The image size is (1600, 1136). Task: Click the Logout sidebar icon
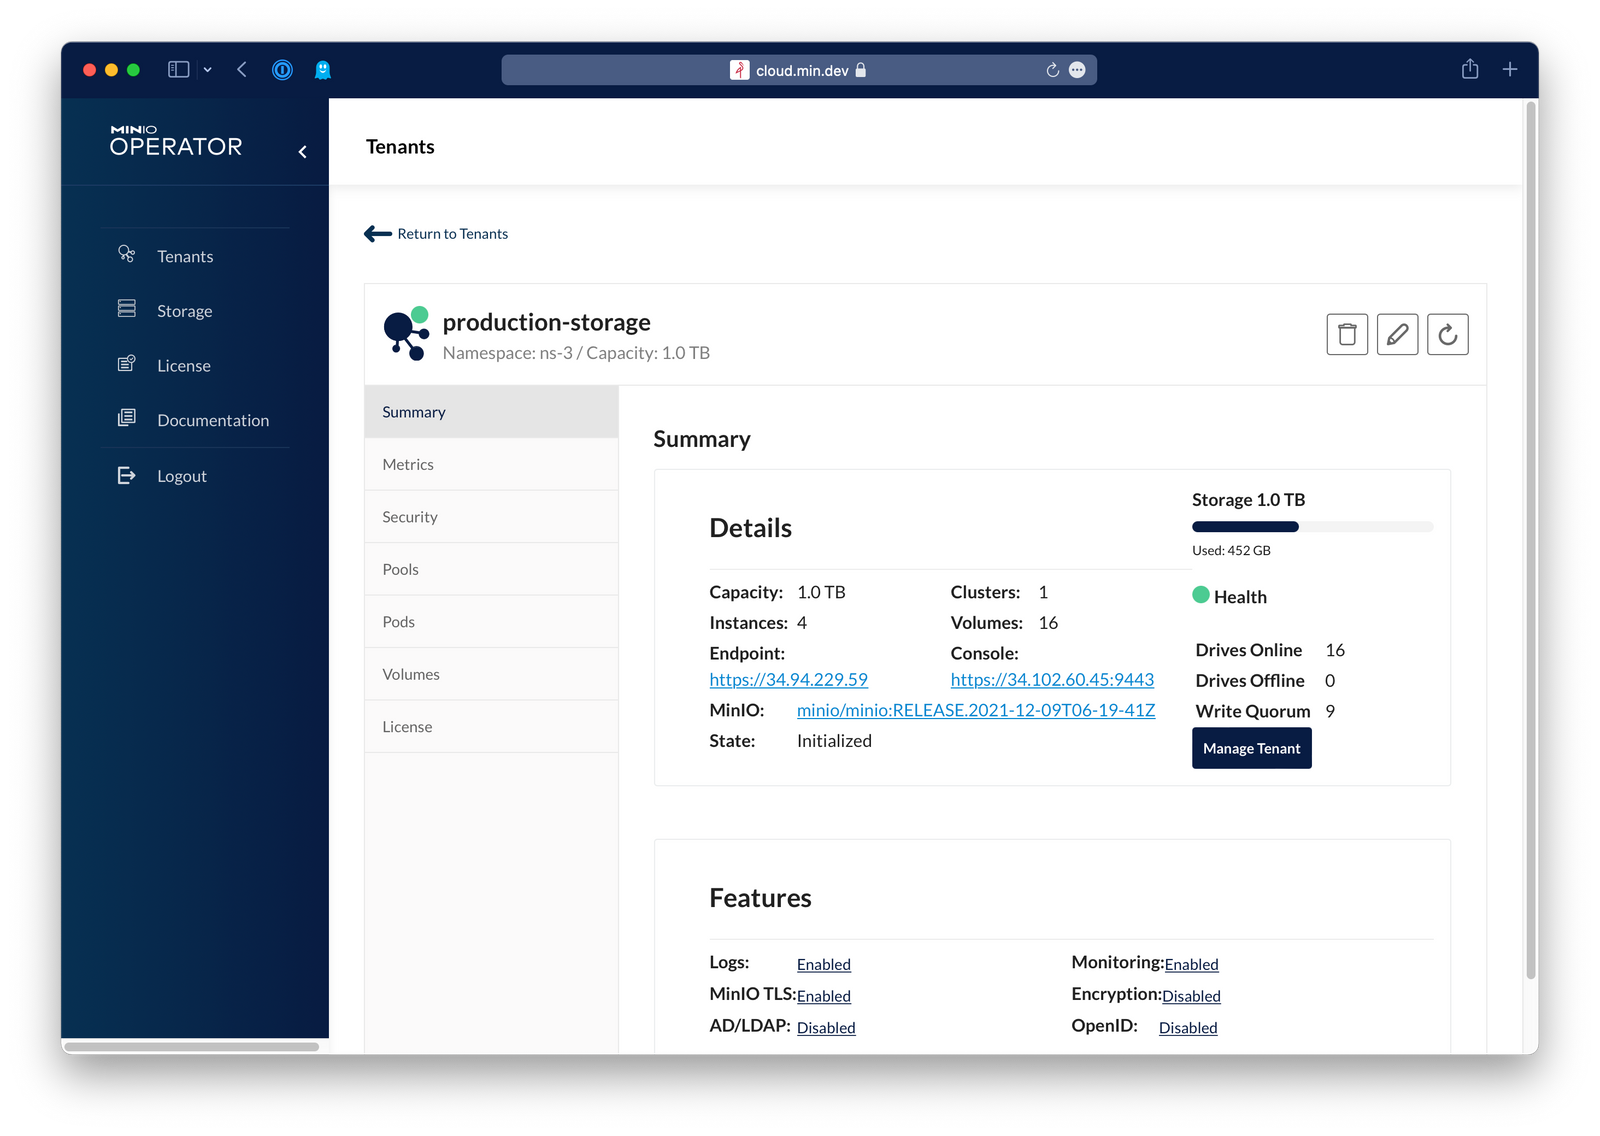tap(126, 476)
